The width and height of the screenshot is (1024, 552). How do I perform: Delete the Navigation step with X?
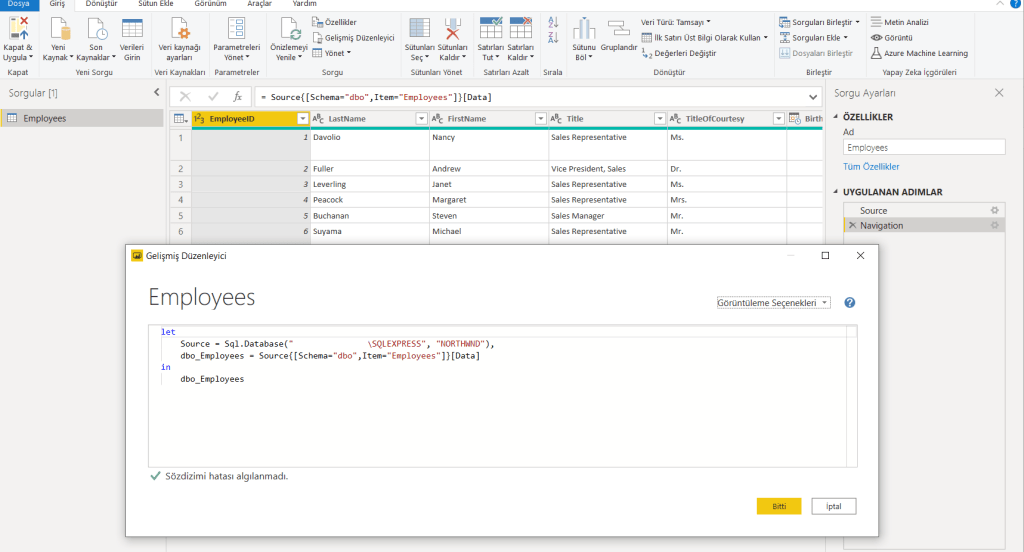point(852,226)
